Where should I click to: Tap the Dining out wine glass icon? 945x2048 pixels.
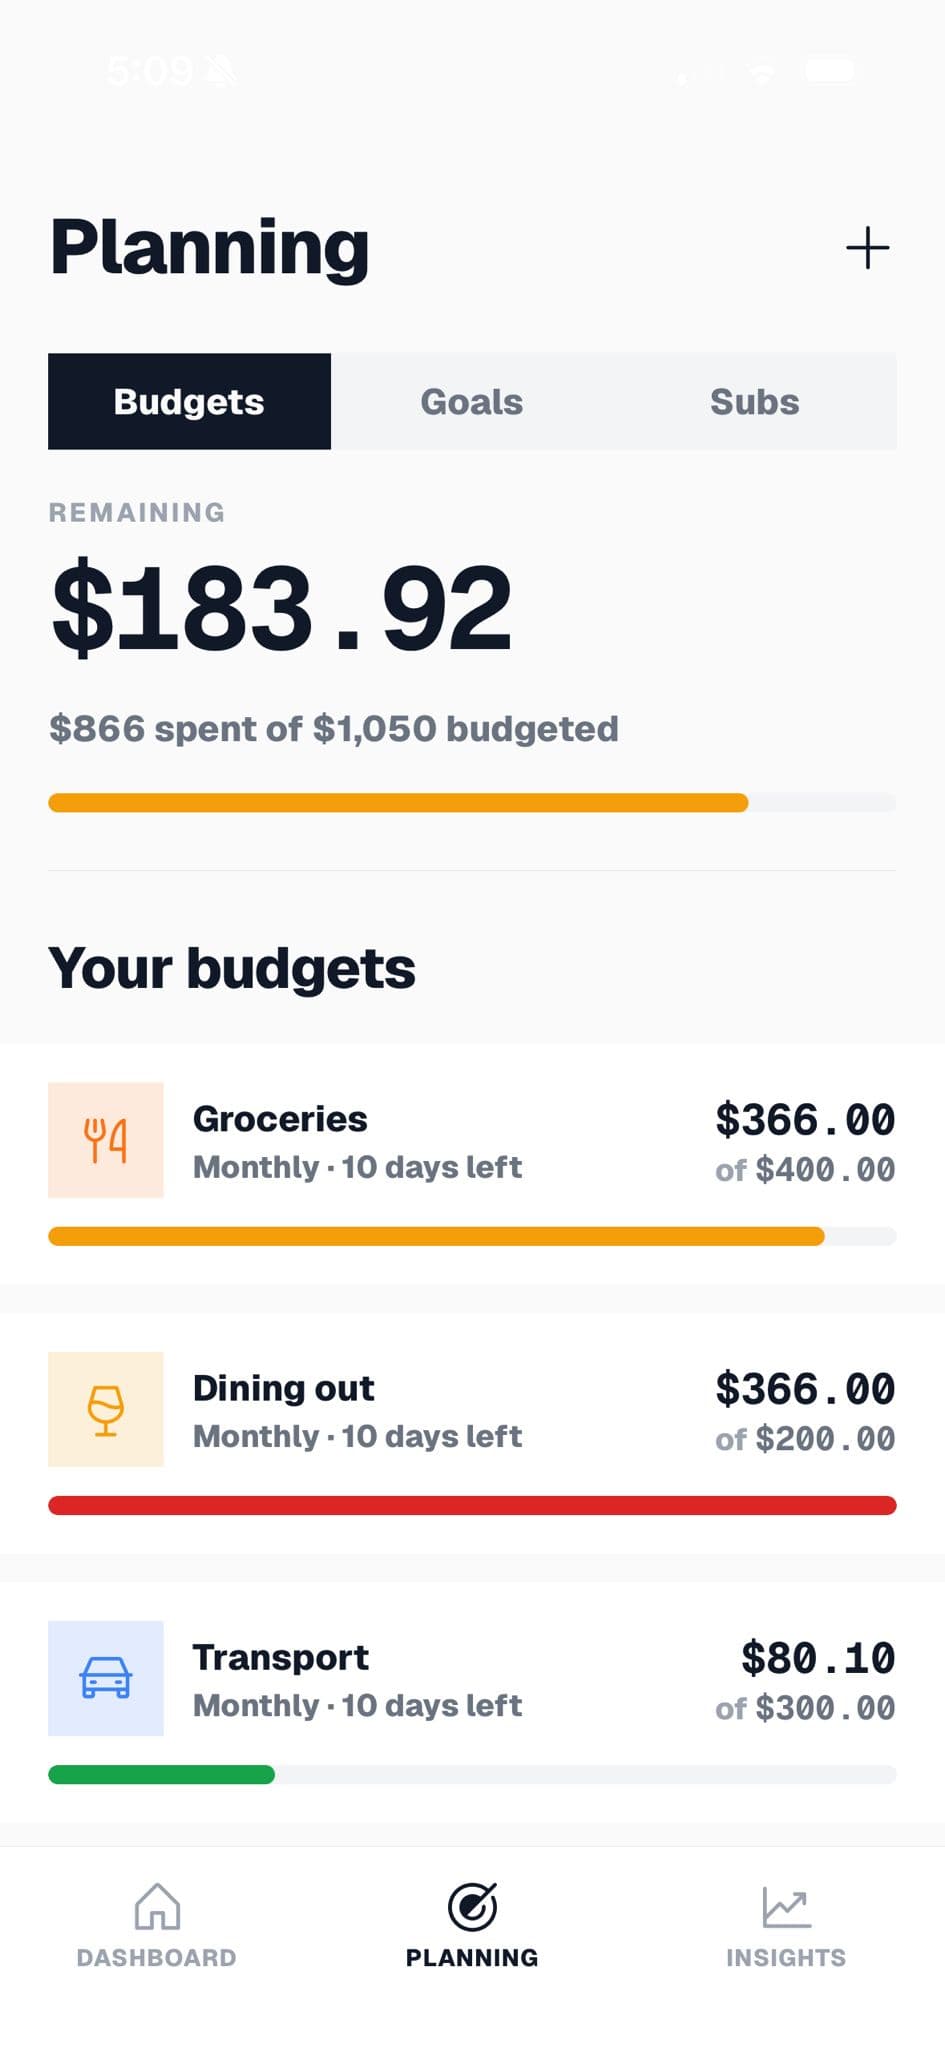(106, 1409)
